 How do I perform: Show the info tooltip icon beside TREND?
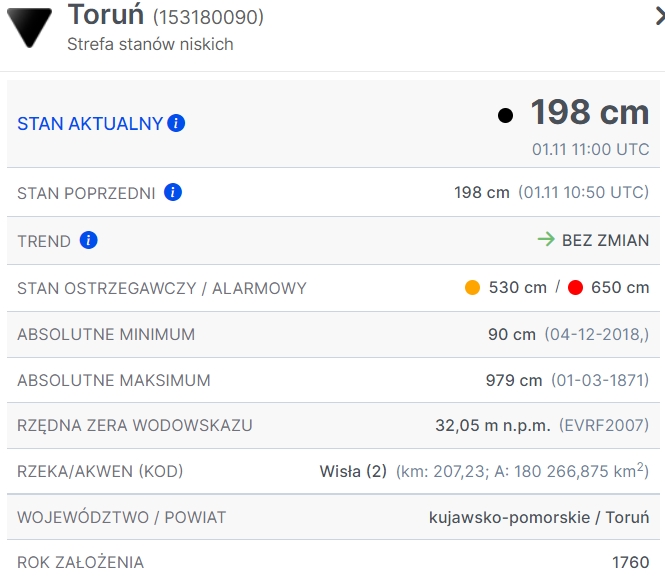[x=88, y=240]
